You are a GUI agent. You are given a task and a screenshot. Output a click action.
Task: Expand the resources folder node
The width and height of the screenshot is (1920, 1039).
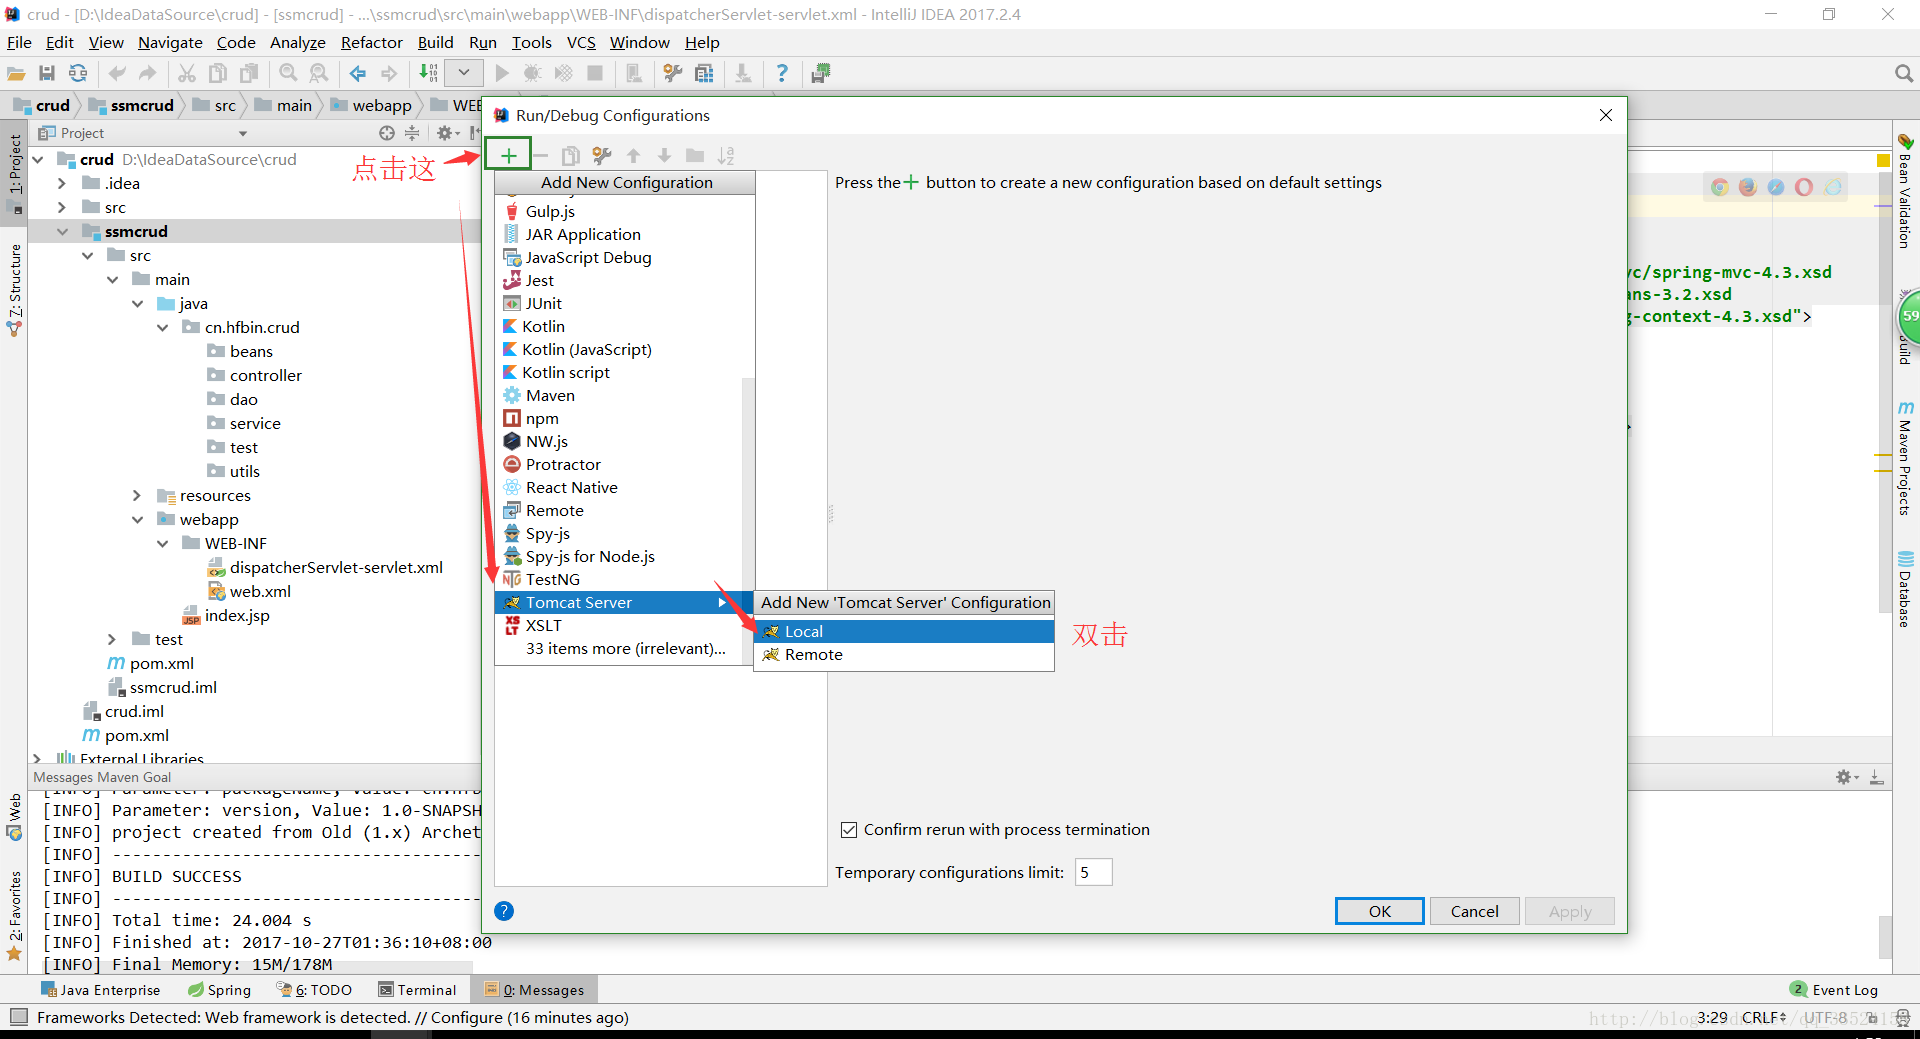[137, 495]
